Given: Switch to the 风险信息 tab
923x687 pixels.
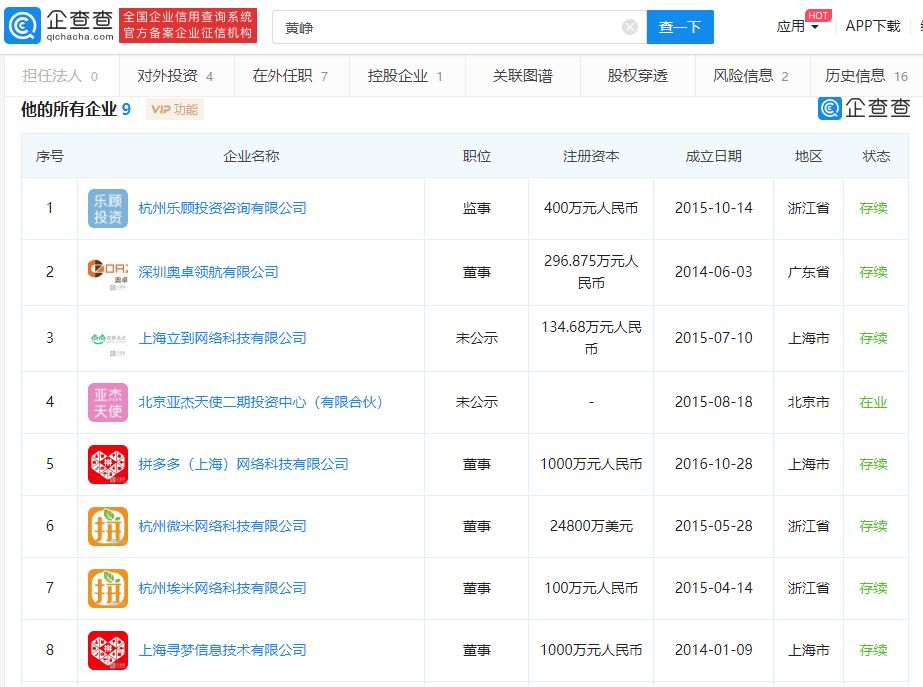Looking at the screenshot, I should (x=752, y=76).
